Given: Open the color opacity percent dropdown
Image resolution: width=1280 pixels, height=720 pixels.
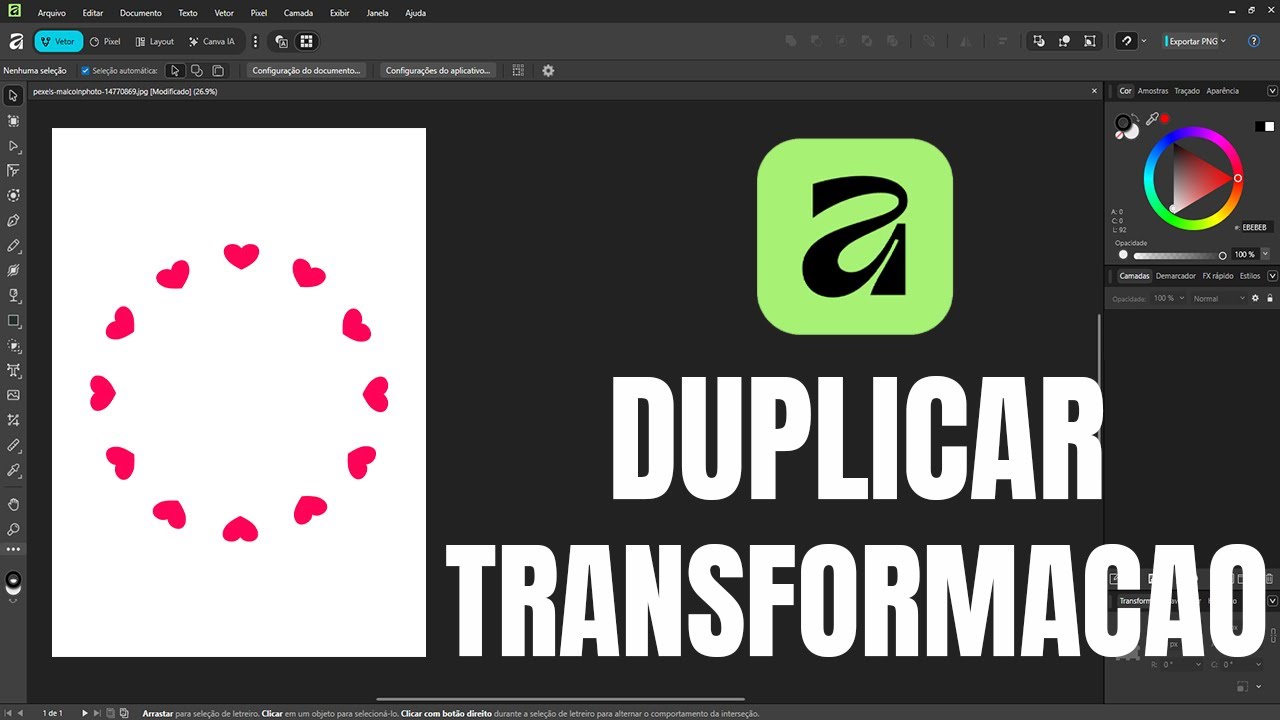Looking at the screenshot, I should pyautogui.click(x=1265, y=255).
